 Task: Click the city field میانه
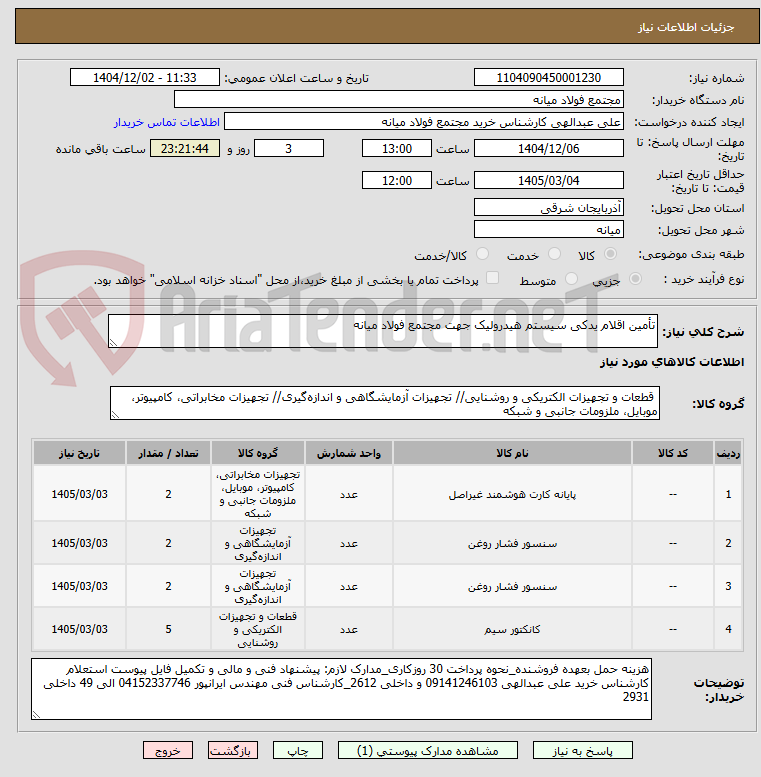pos(548,229)
